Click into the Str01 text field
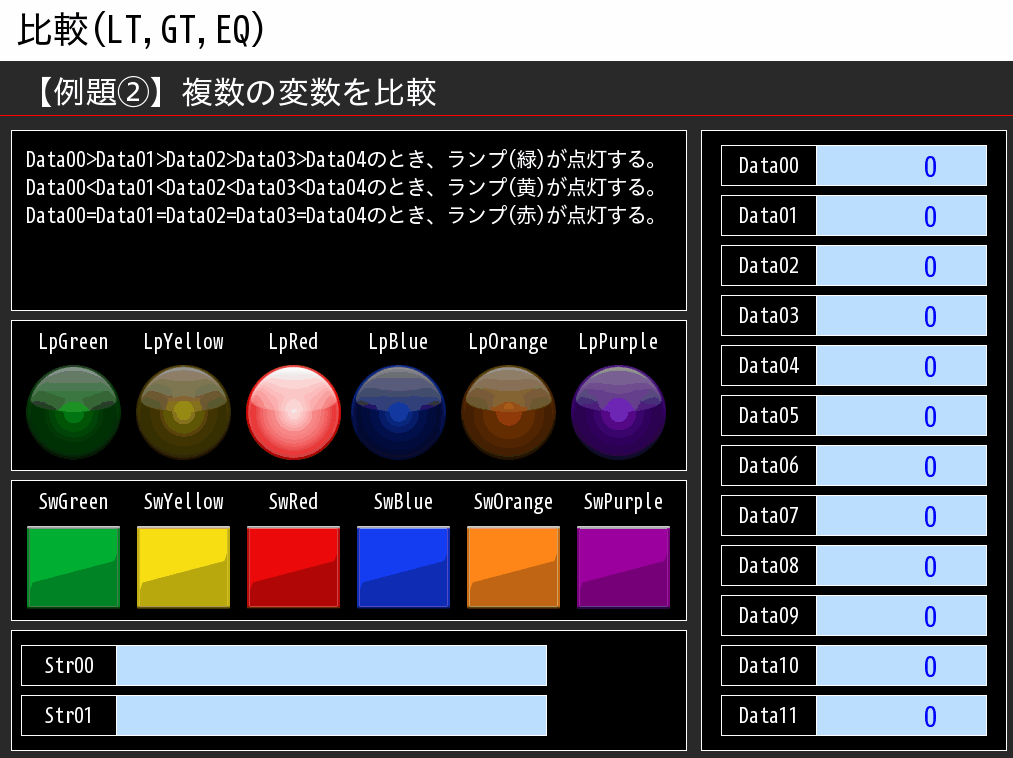Viewport: 1013px width, 758px height. pyautogui.click(x=331, y=715)
